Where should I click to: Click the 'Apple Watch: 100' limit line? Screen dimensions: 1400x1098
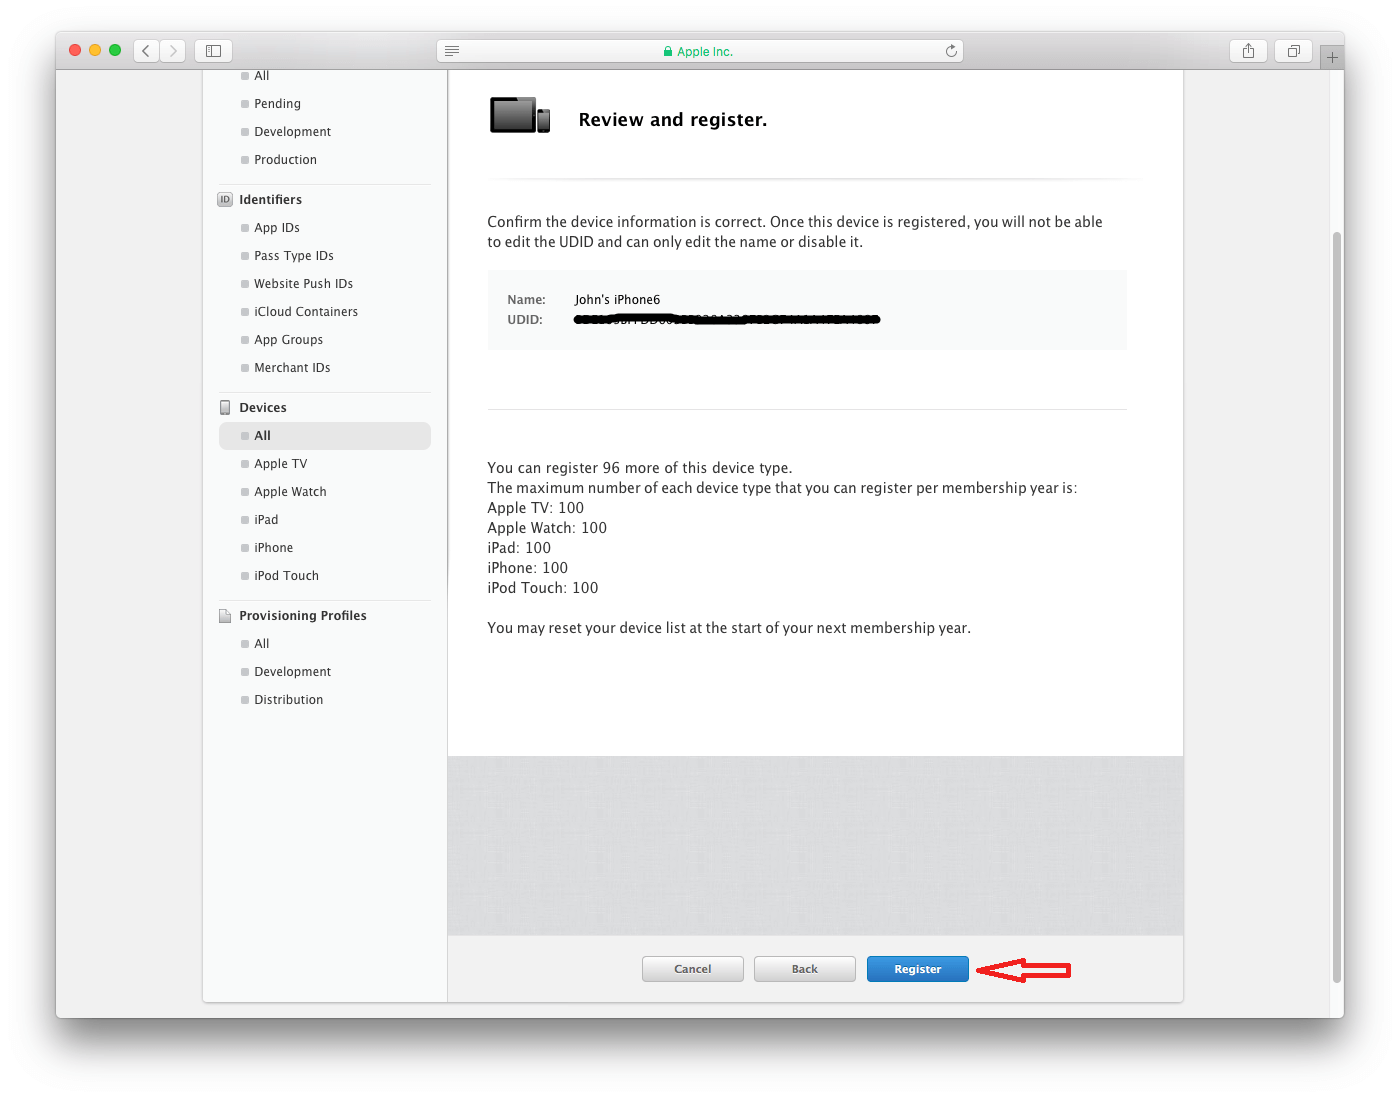[547, 528]
